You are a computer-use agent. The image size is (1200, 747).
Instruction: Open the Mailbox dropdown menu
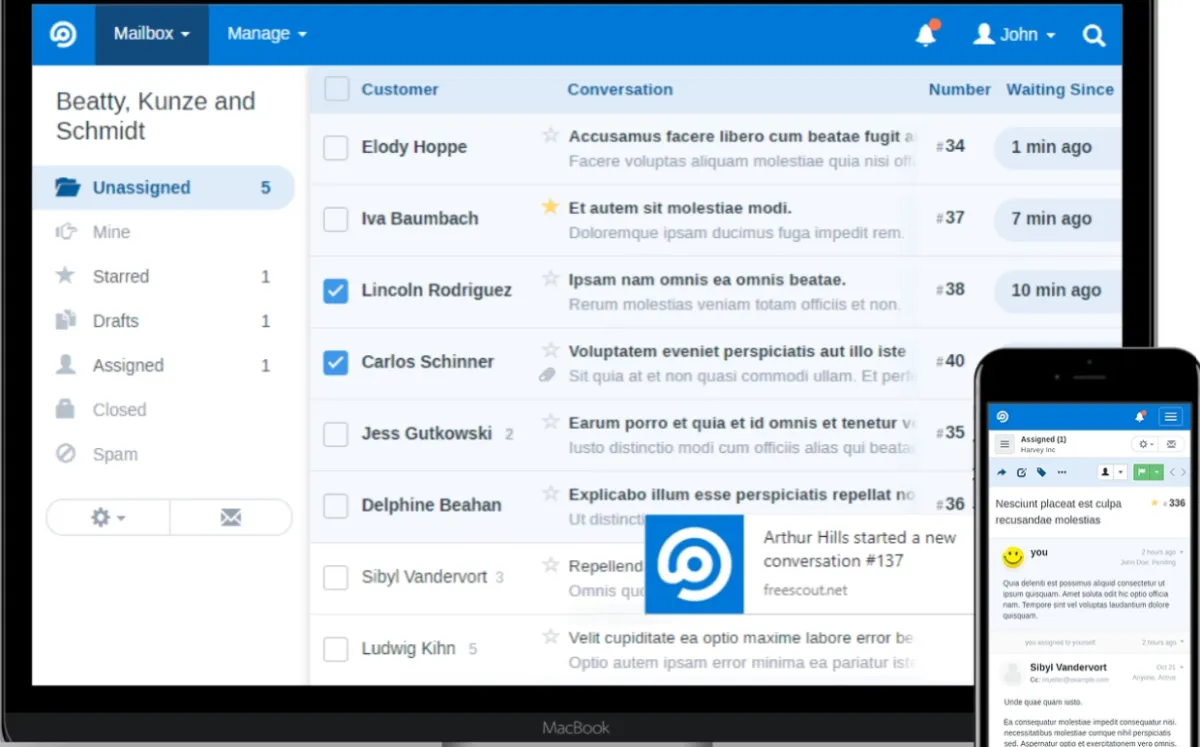click(152, 34)
